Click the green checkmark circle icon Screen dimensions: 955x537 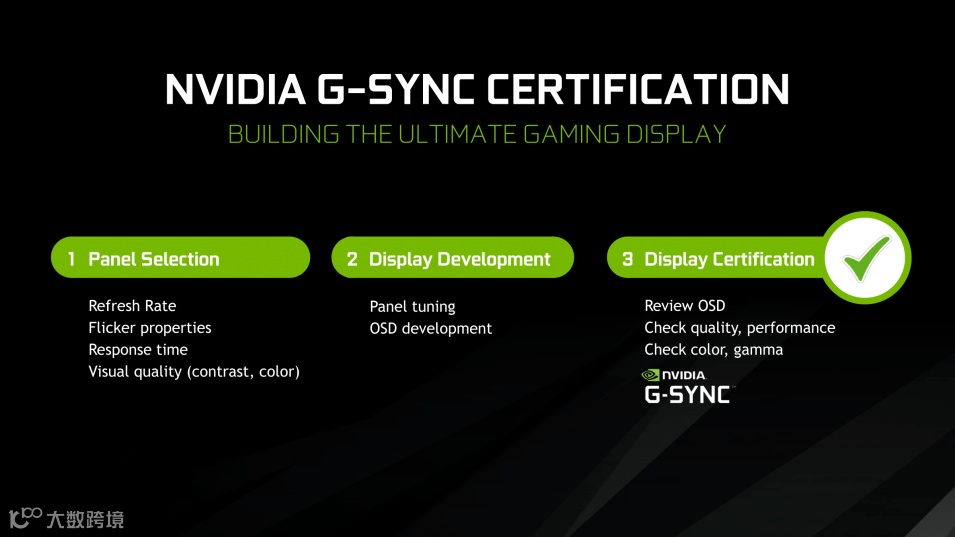[865, 258]
